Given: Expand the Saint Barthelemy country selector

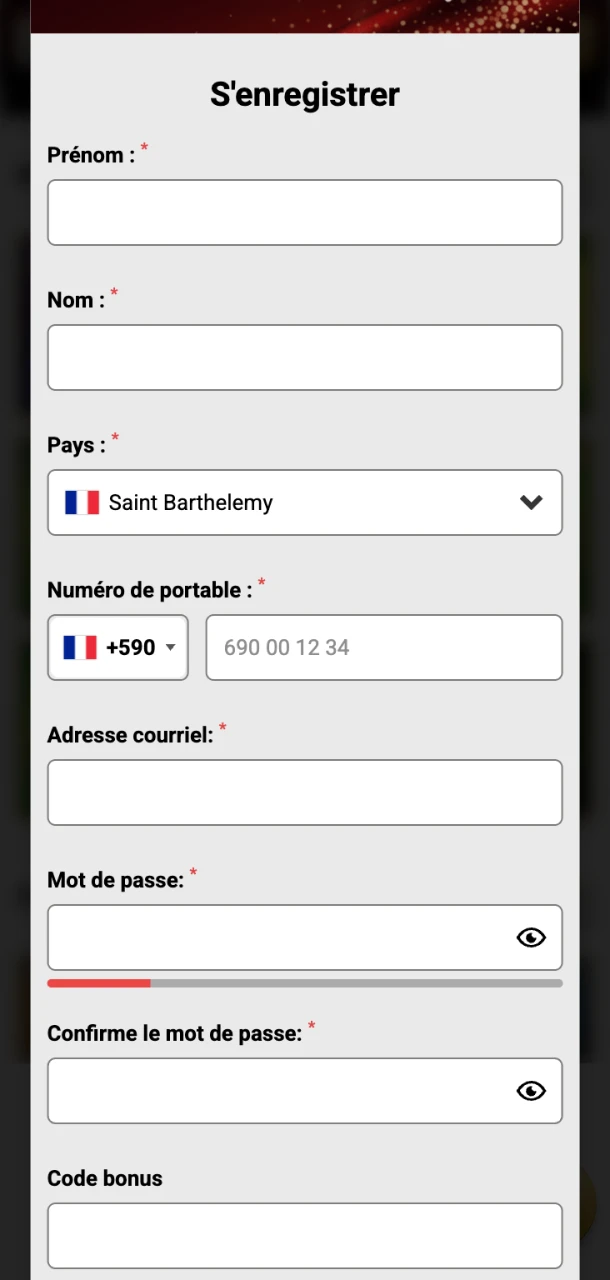Looking at the screenshot, I should point(305,503).
